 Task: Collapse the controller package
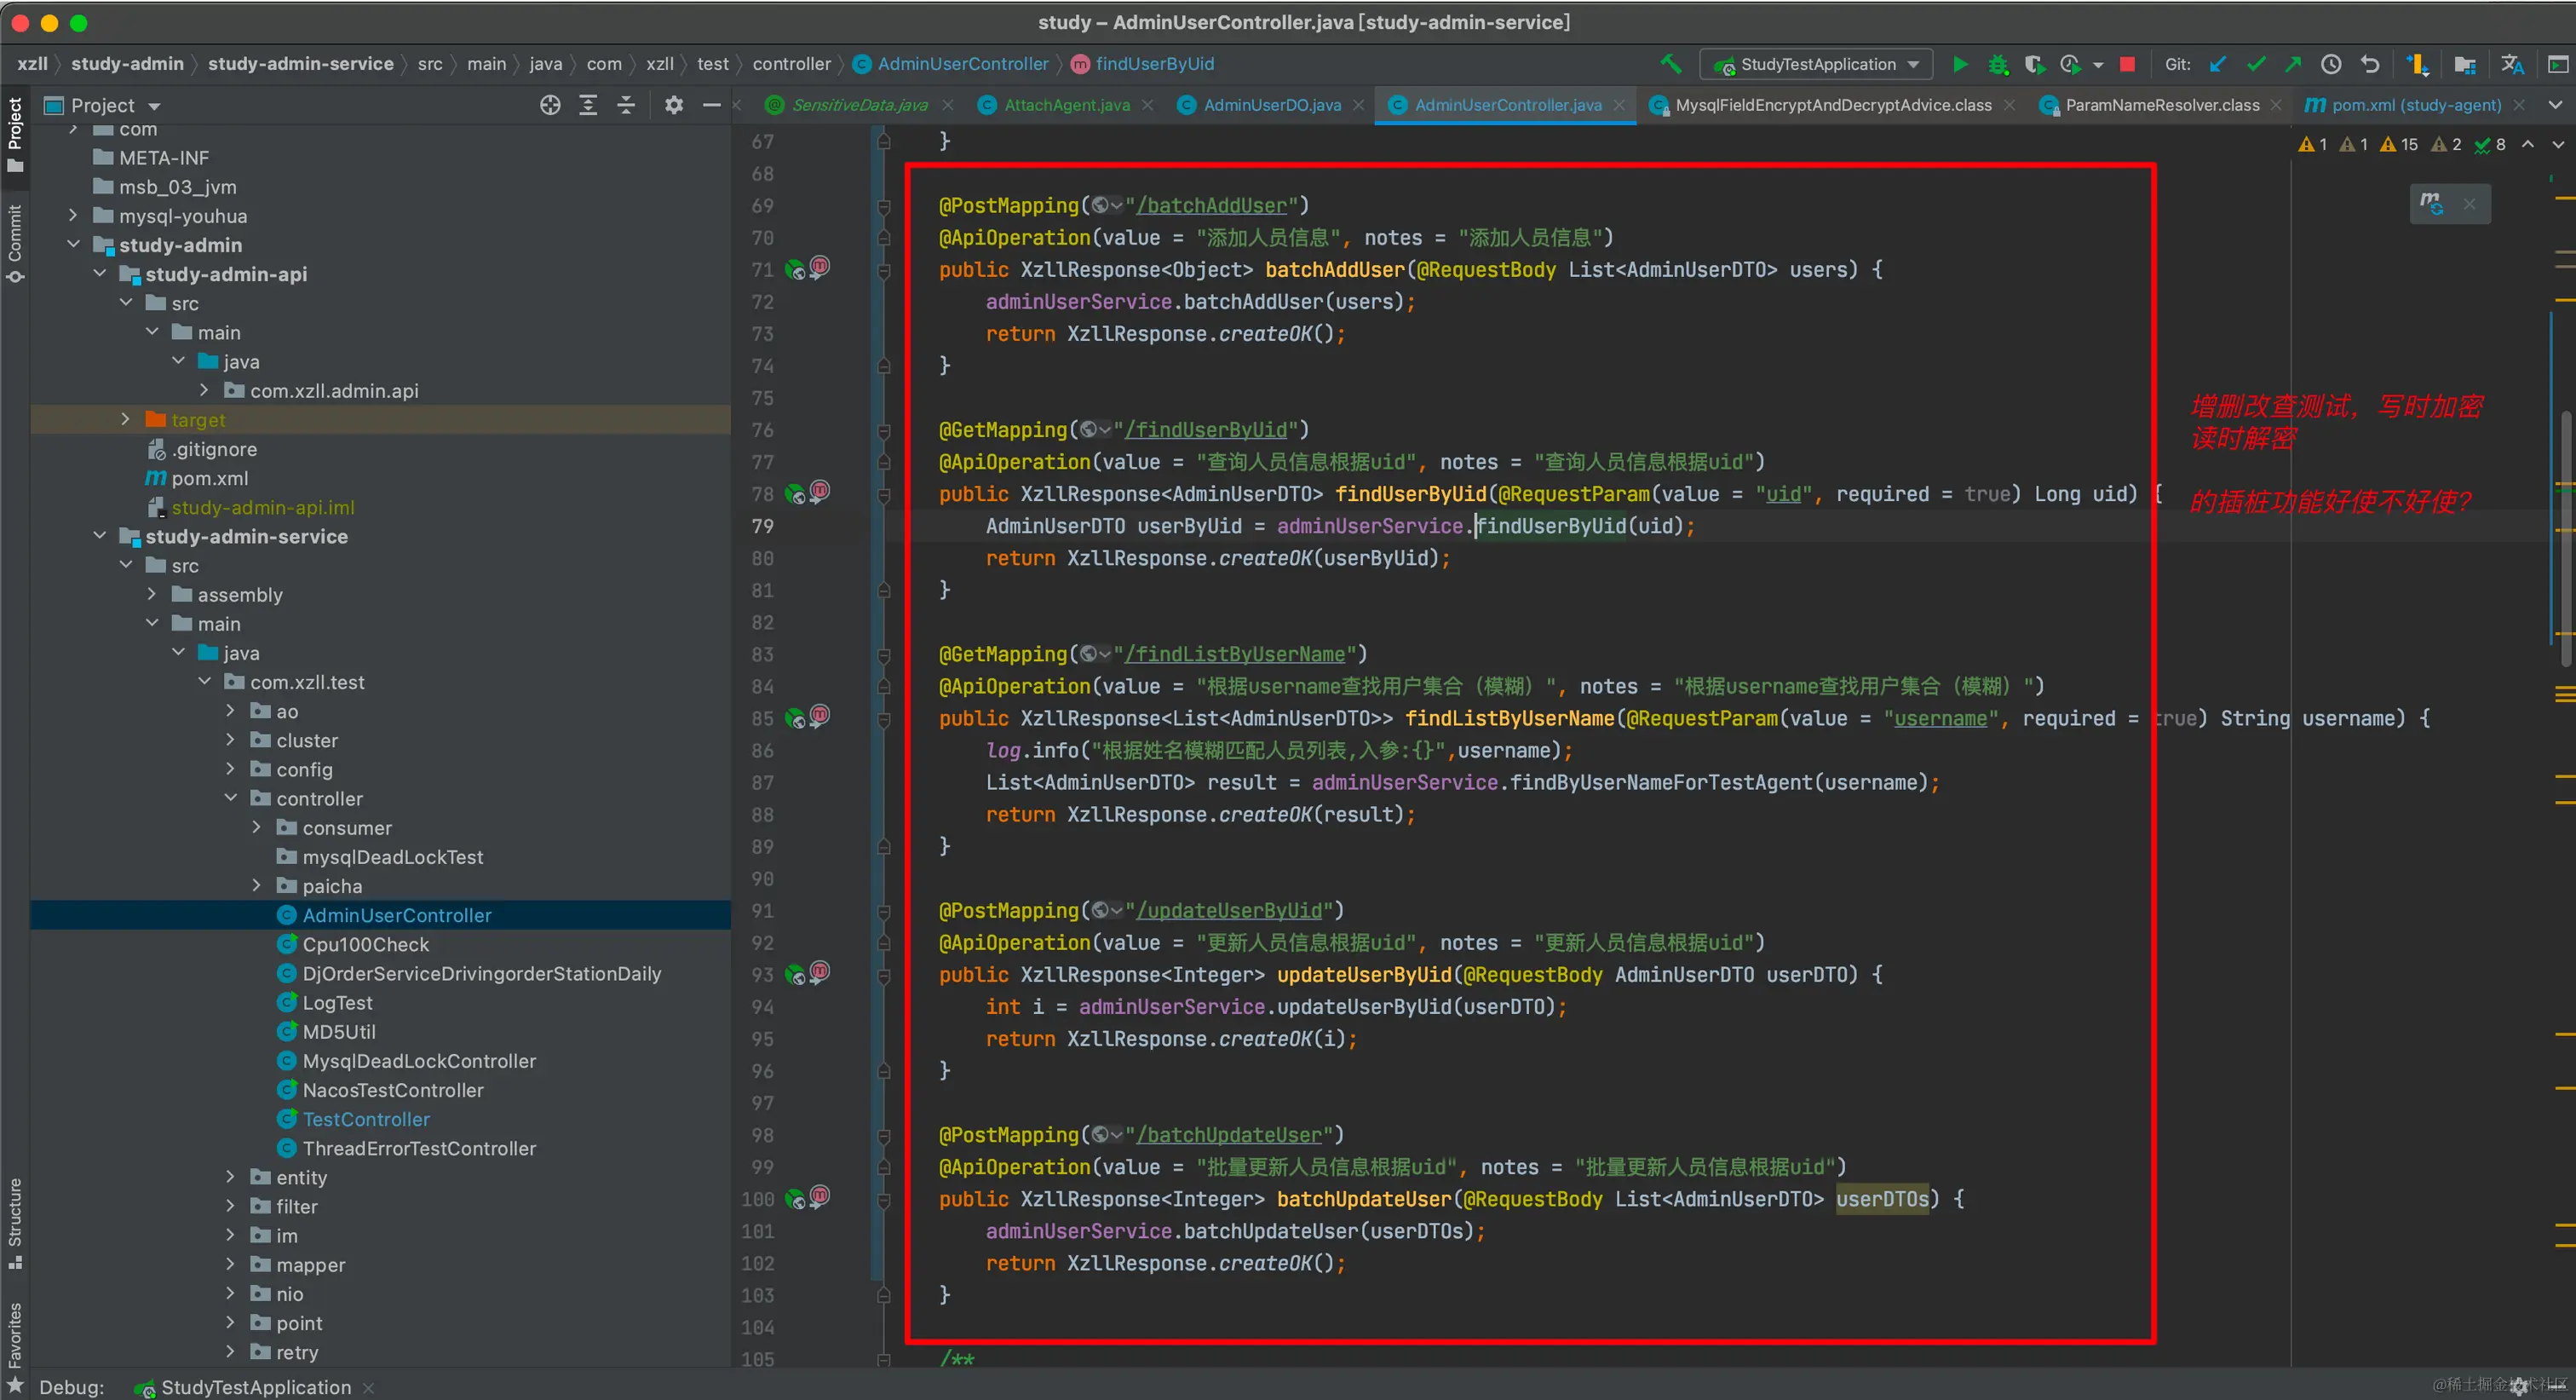click(x=230, y=798)
